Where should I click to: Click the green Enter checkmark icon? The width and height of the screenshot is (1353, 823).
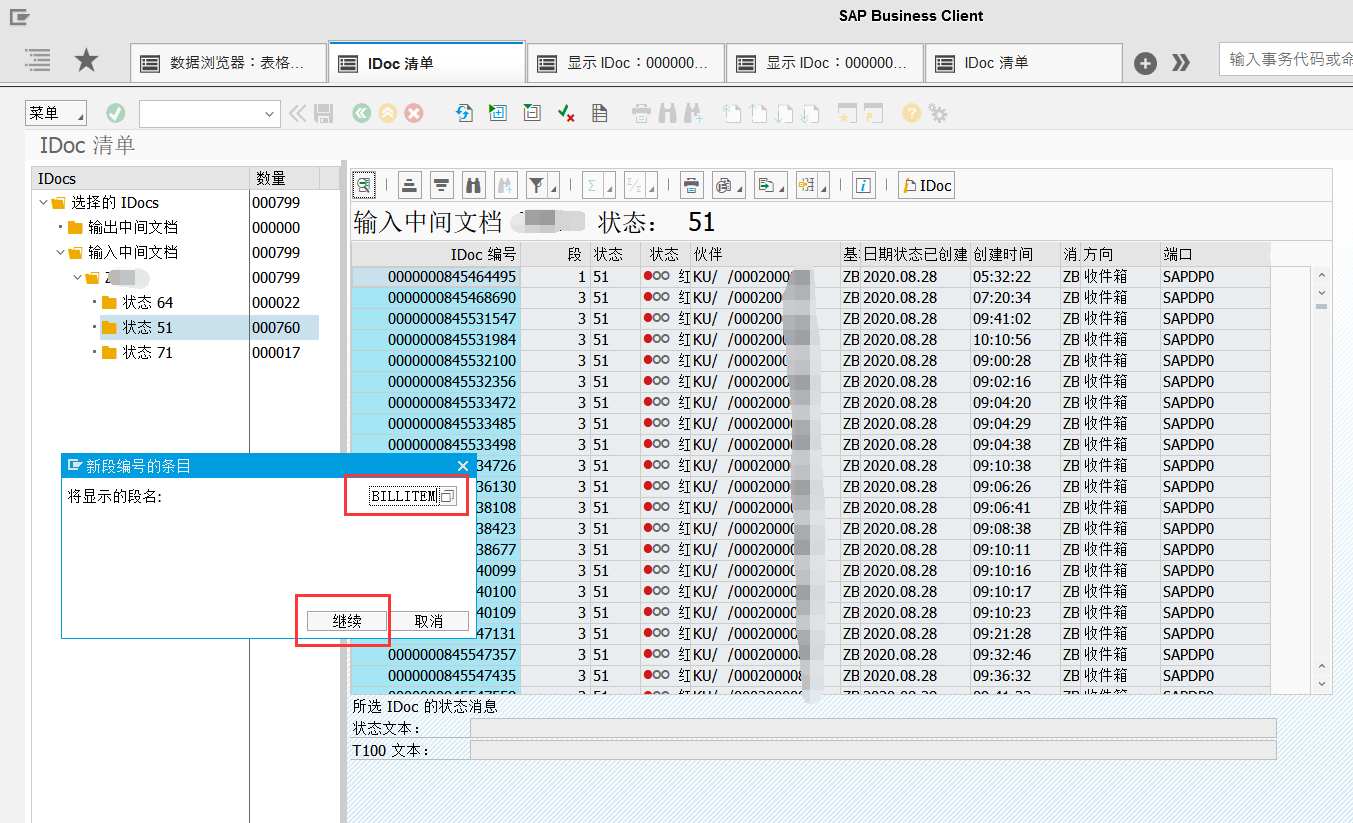click(115, 114)
